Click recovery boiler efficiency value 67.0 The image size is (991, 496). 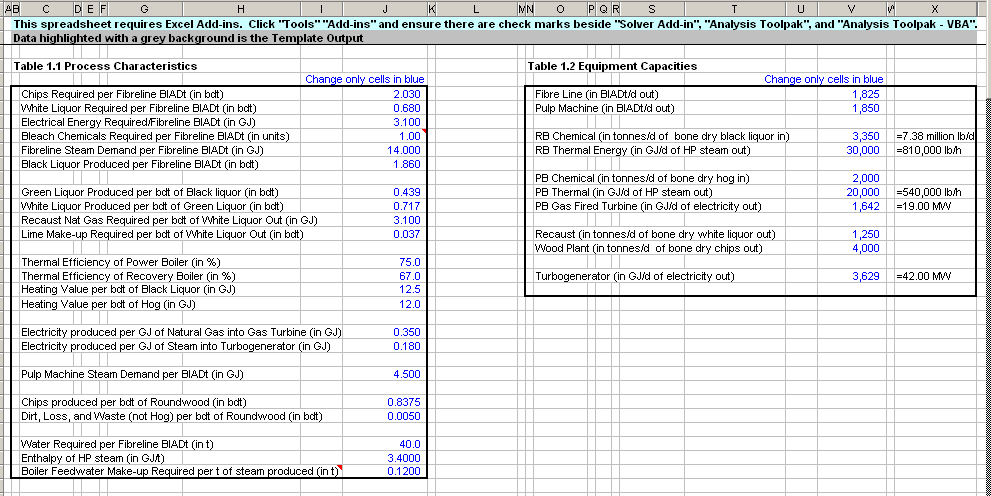(x=410, y=276)
